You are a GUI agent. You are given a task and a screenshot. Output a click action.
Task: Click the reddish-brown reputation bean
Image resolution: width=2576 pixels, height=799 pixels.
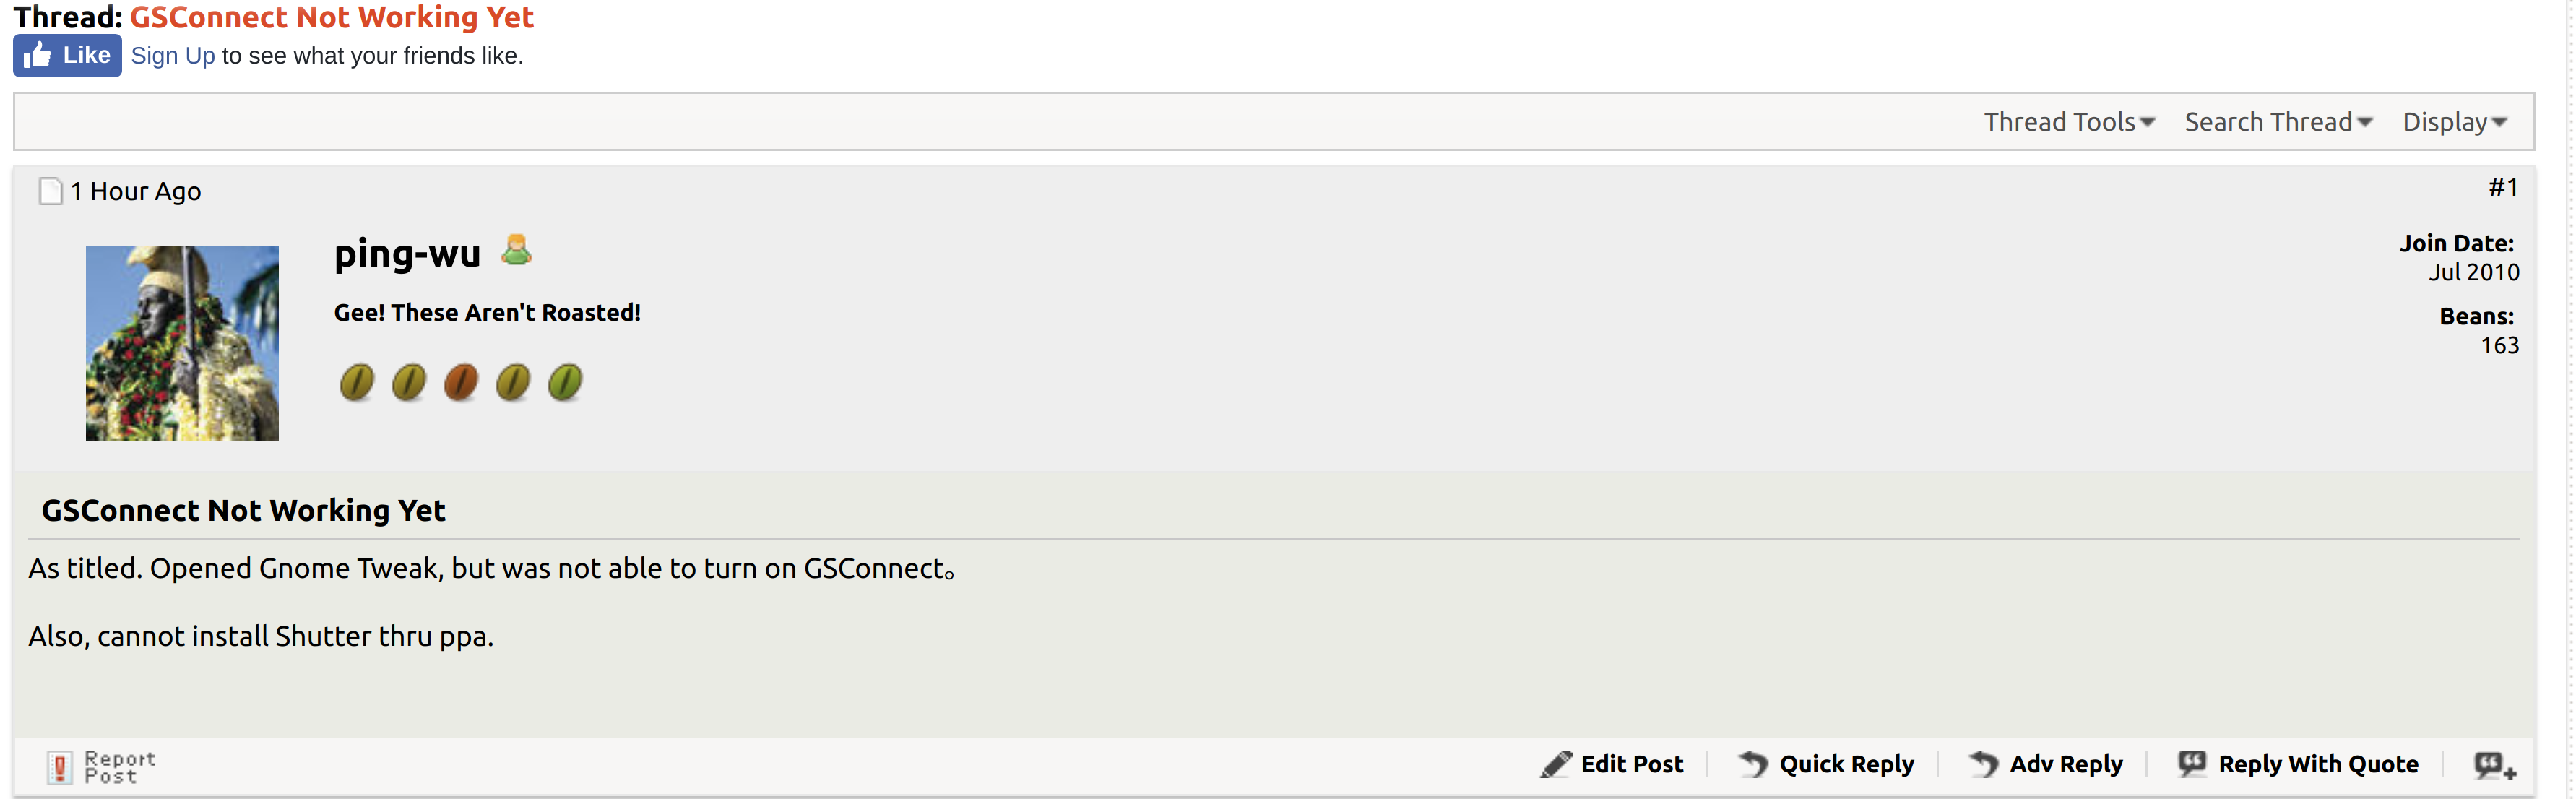(460, 382)
